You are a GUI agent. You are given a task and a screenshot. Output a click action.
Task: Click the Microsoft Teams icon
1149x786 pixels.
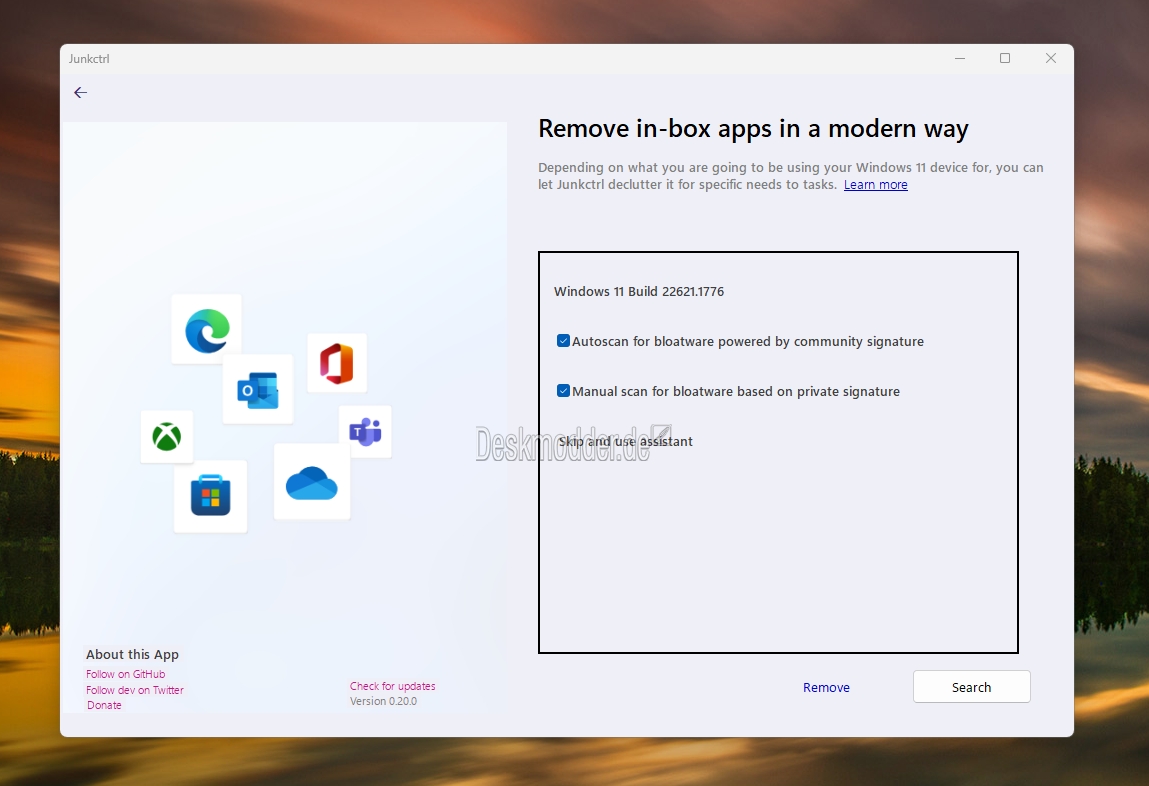pos(366,432)
